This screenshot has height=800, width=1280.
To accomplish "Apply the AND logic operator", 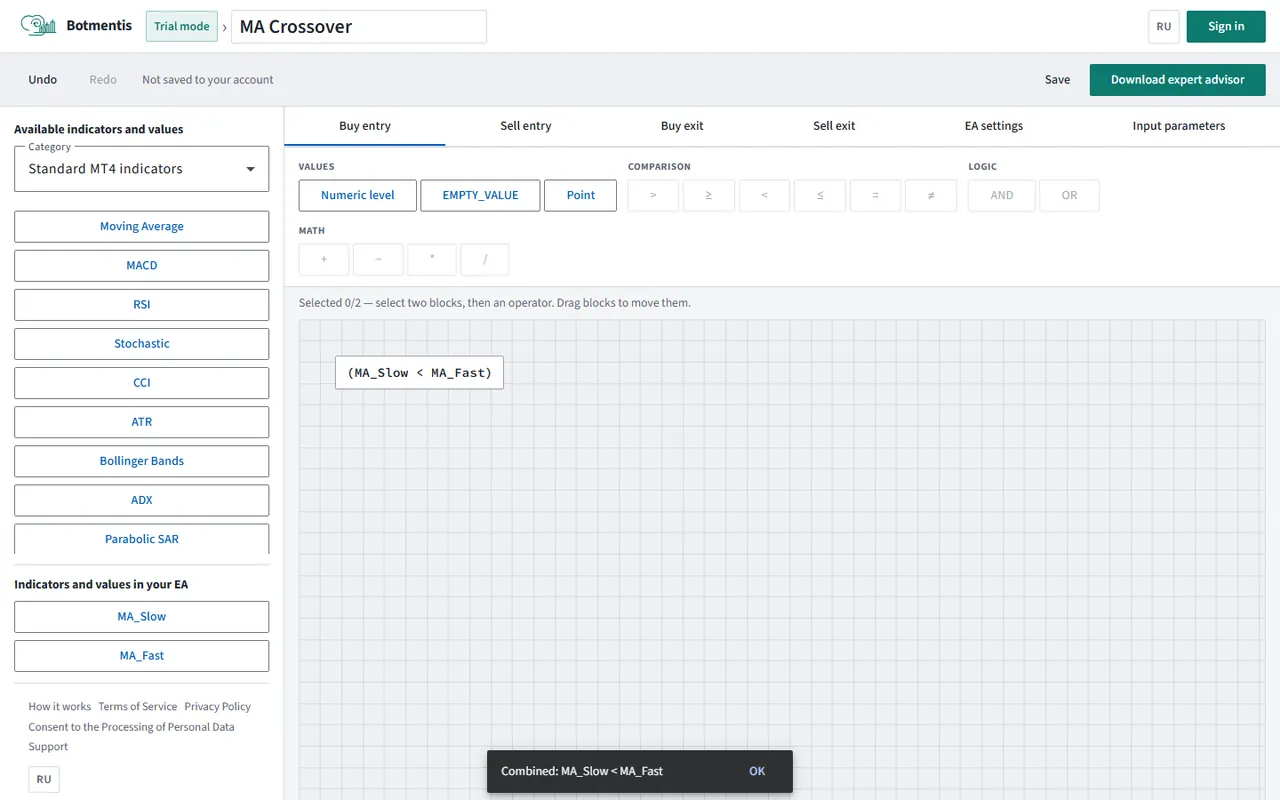I will [1002, 195].
